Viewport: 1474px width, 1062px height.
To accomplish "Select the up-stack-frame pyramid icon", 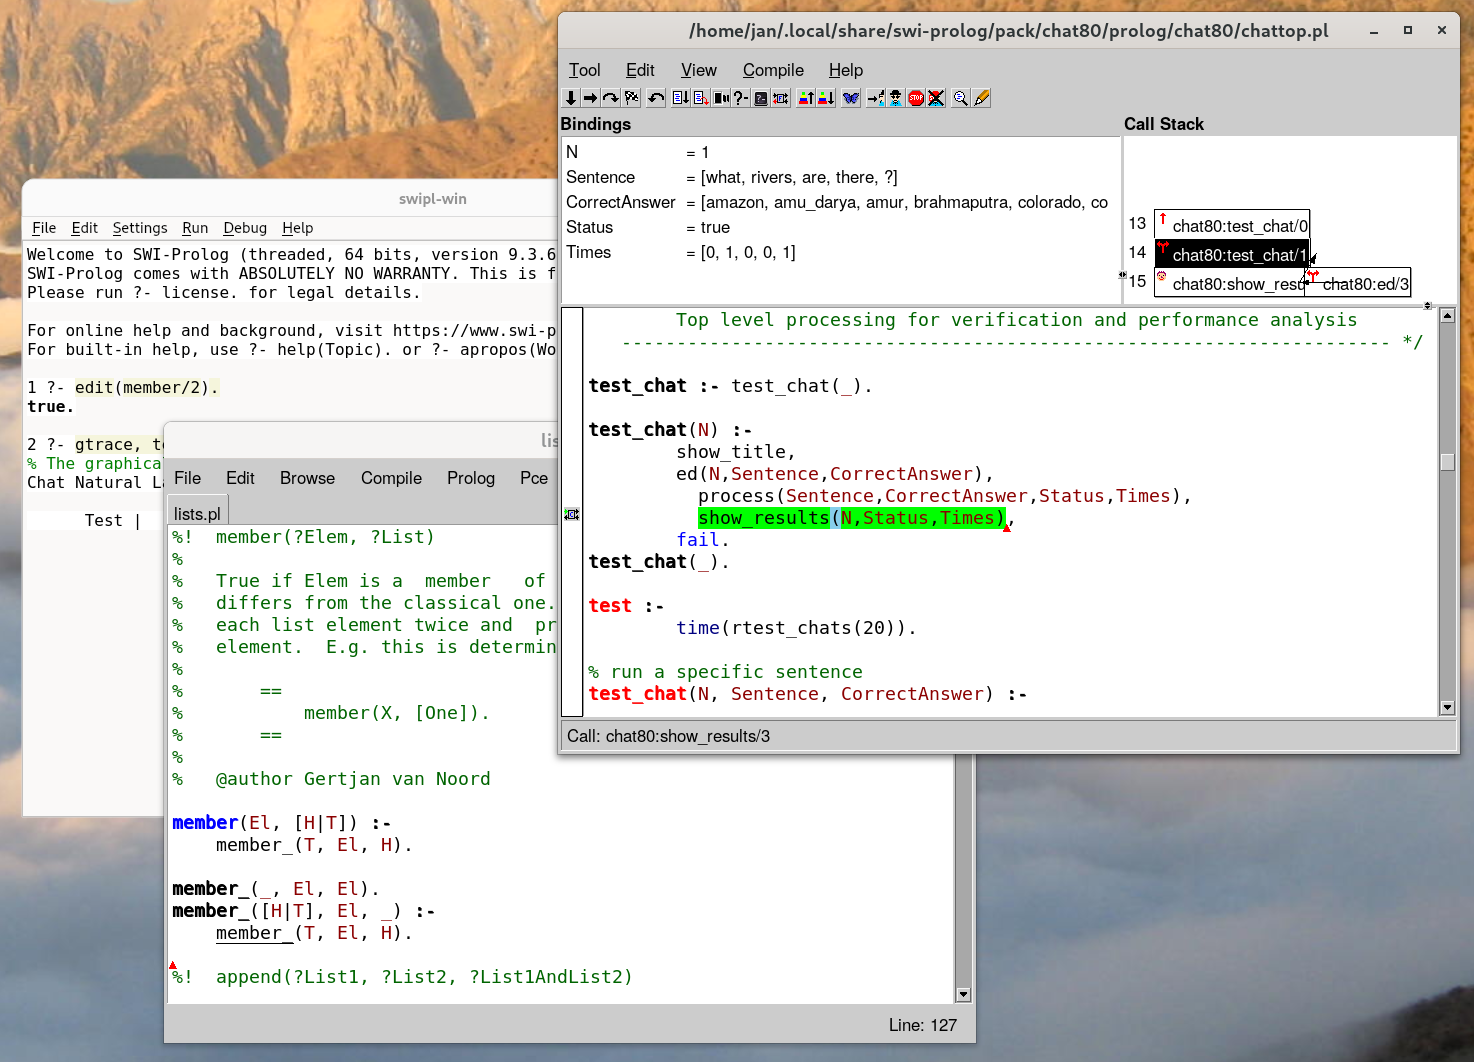I will (805, 98).
